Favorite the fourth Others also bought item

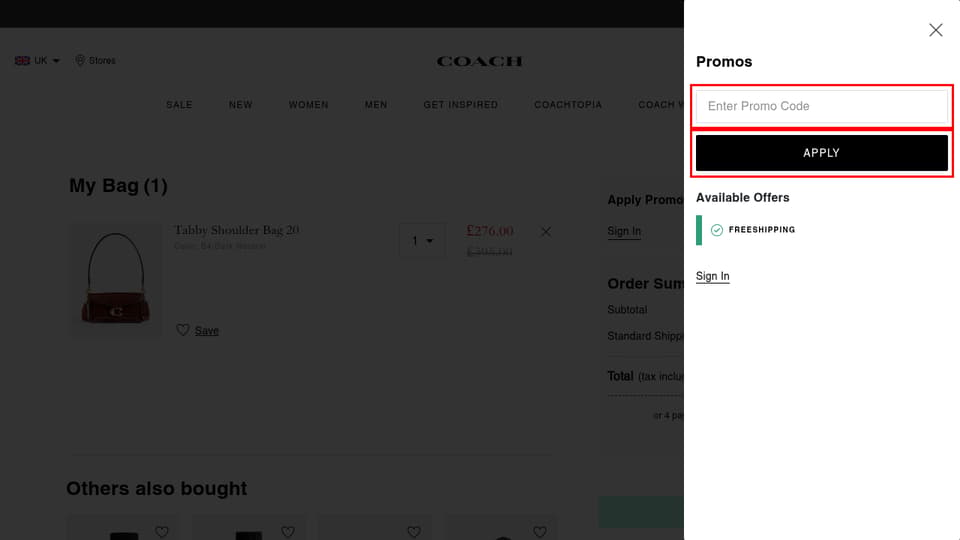539,532
